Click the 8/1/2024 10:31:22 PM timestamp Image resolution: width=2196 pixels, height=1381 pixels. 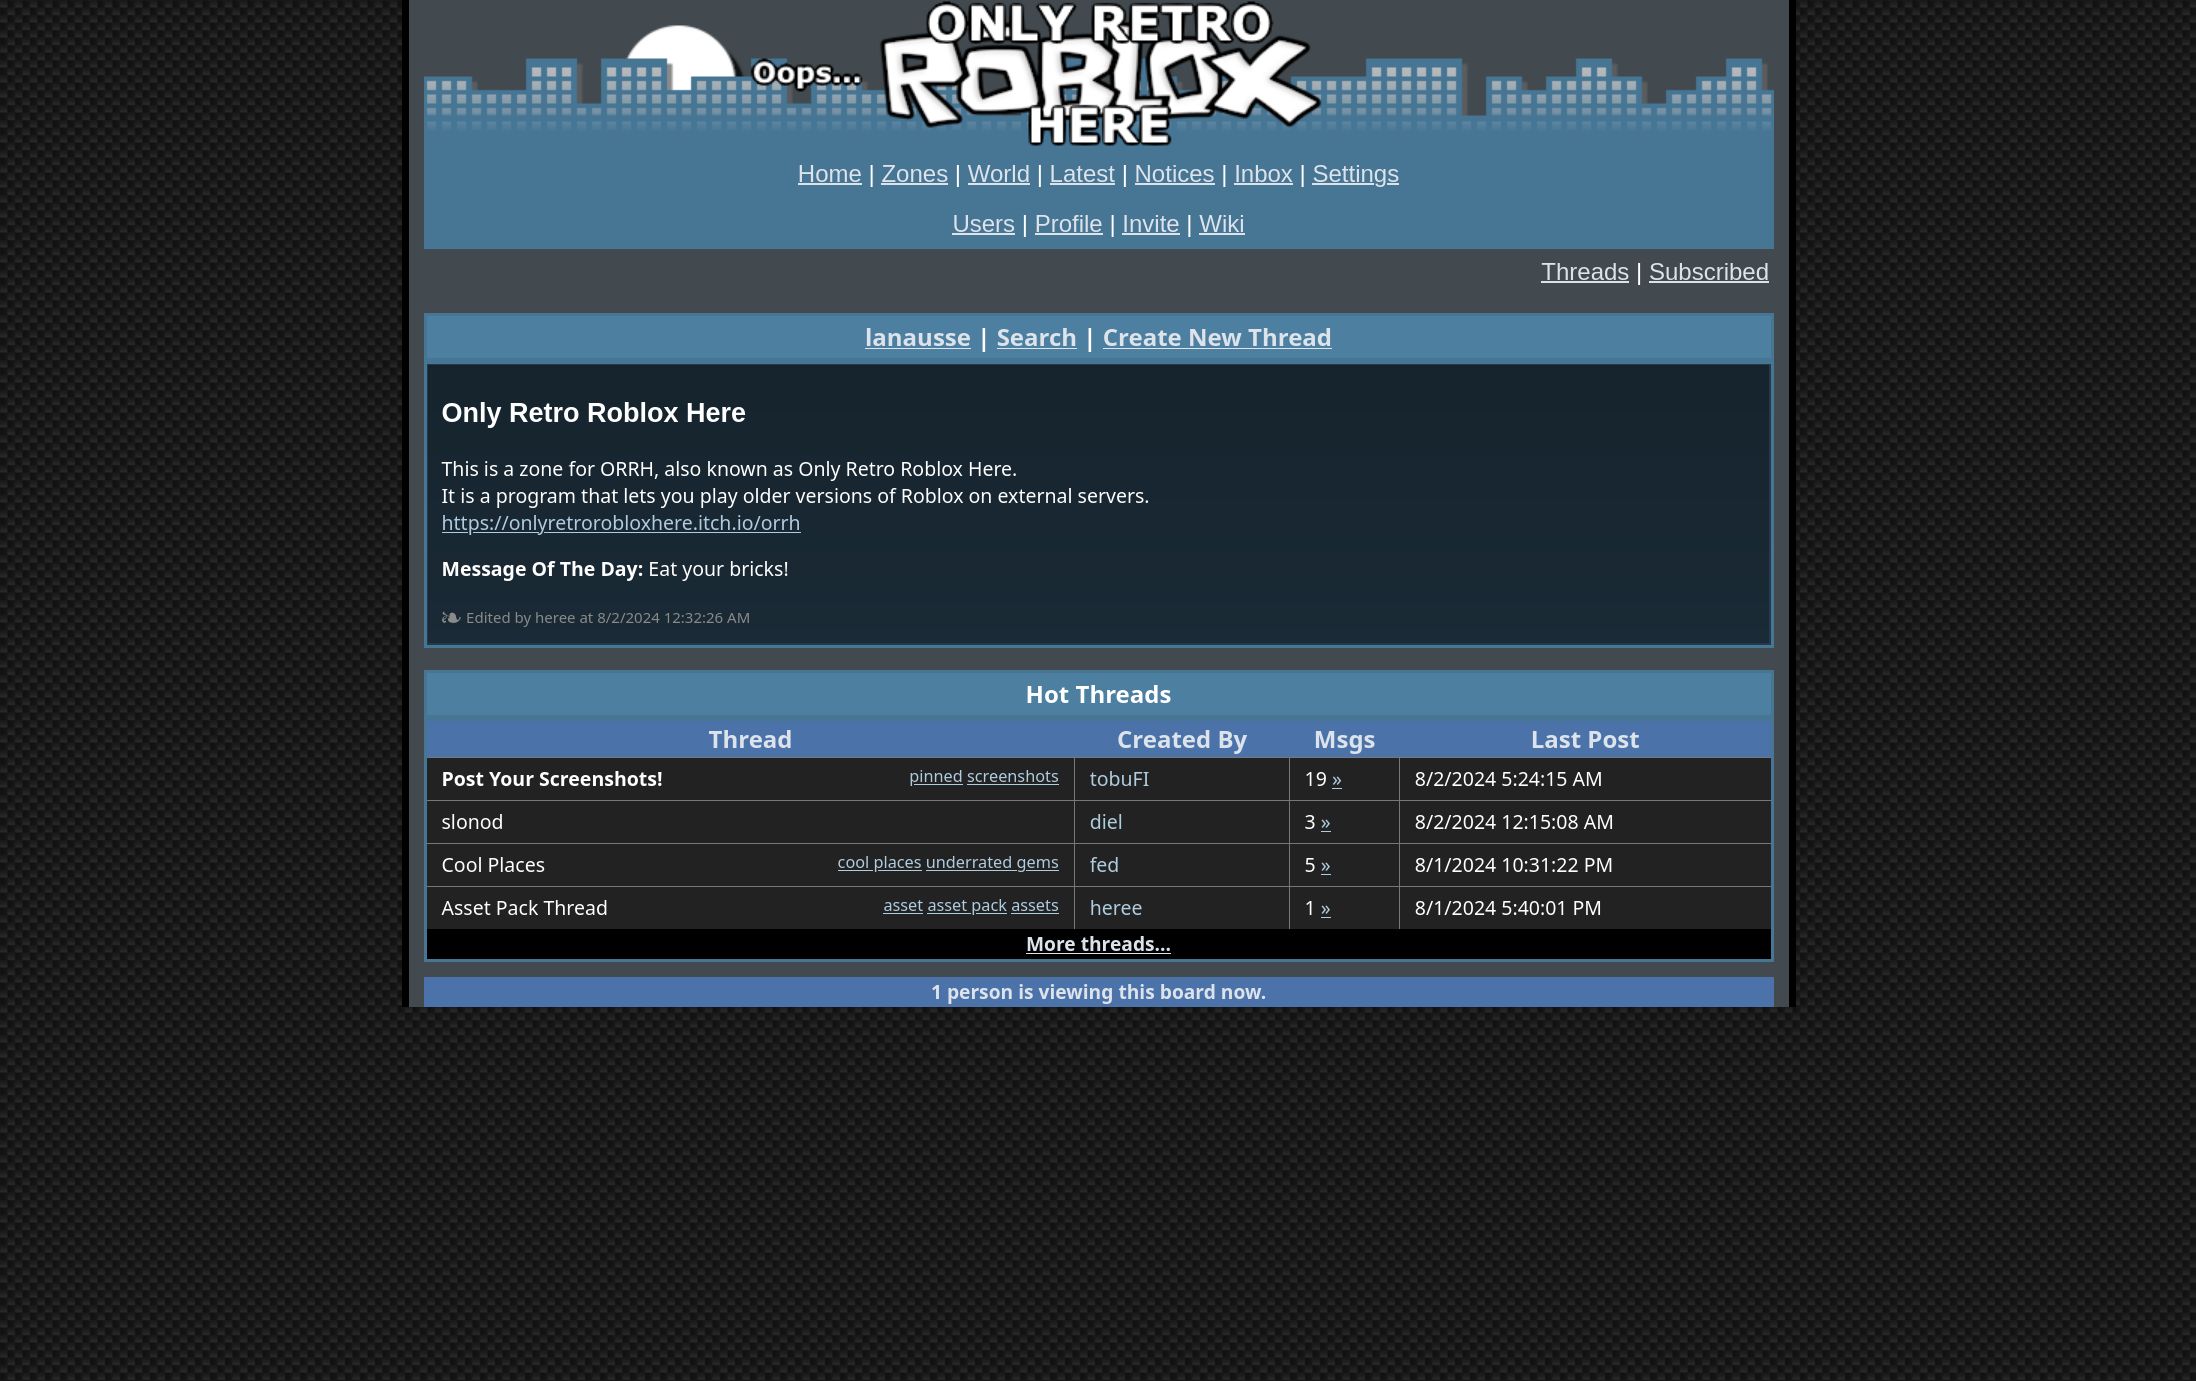[x=1513, y=865]
